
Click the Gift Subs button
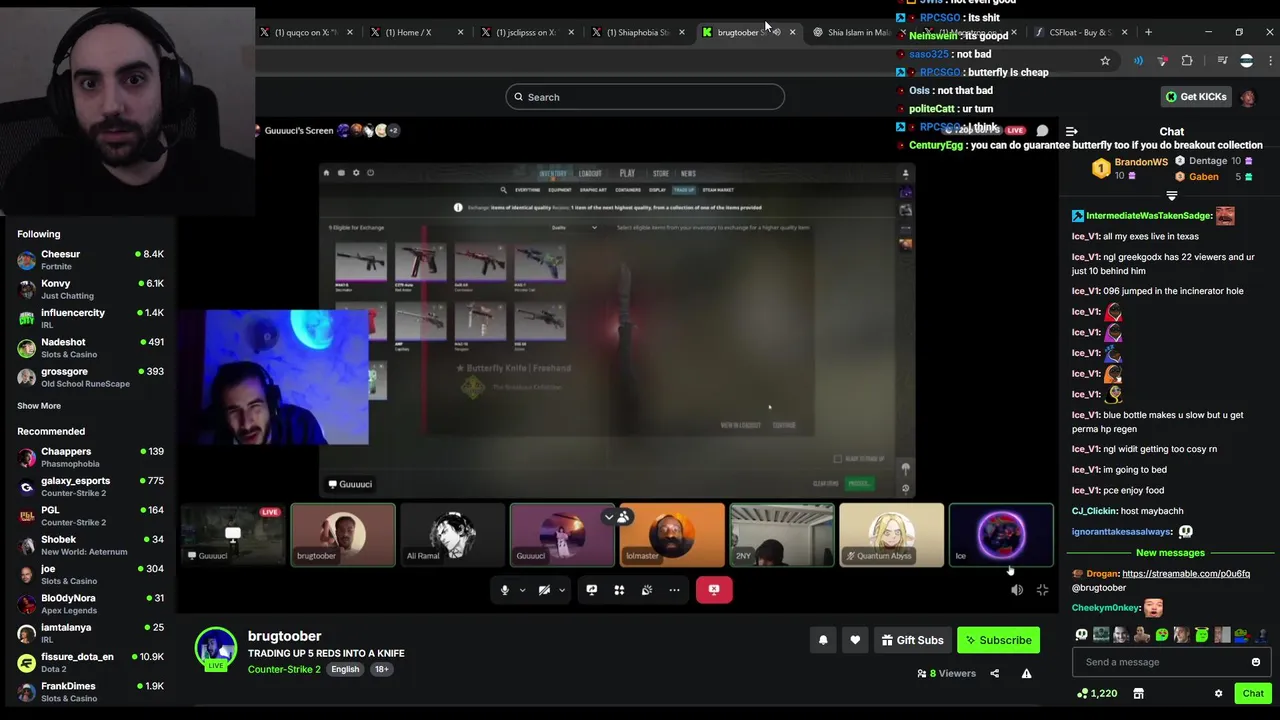913,640
